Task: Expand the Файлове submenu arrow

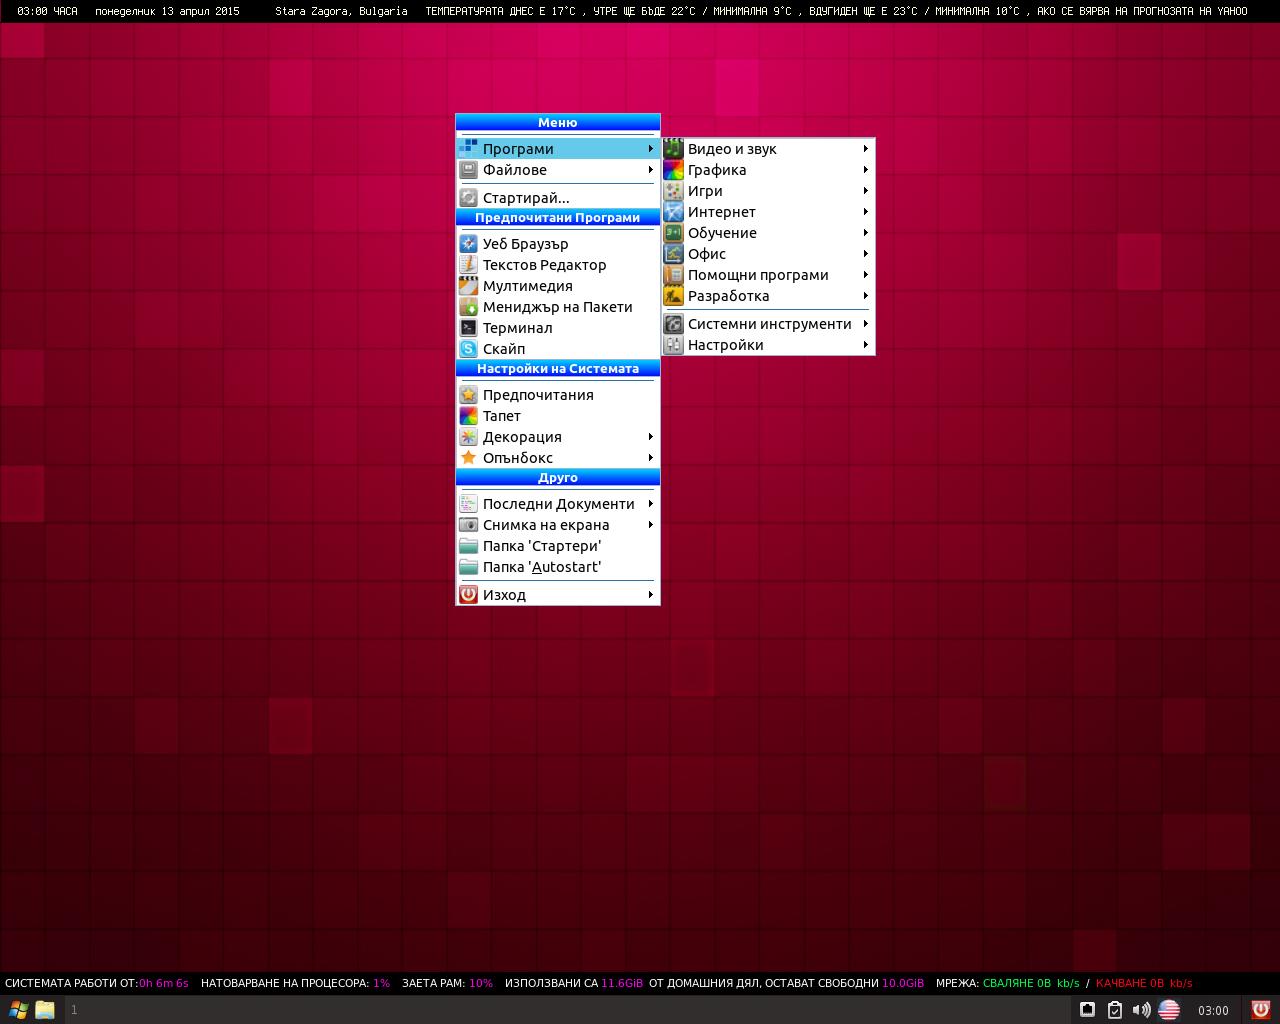Action: 650,170
